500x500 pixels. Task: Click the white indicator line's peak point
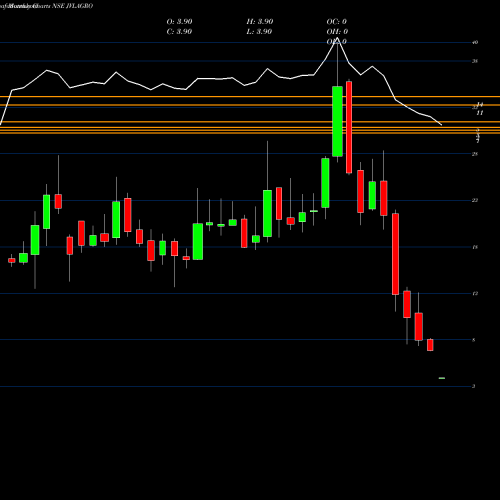click(x=337, y=38)
